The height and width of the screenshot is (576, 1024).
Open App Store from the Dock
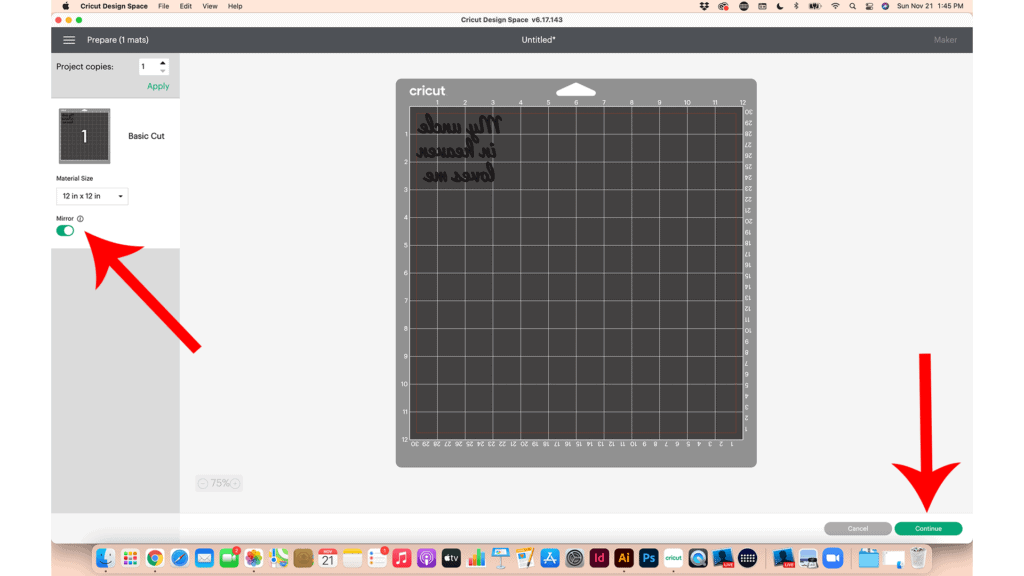tap(550, 558)
